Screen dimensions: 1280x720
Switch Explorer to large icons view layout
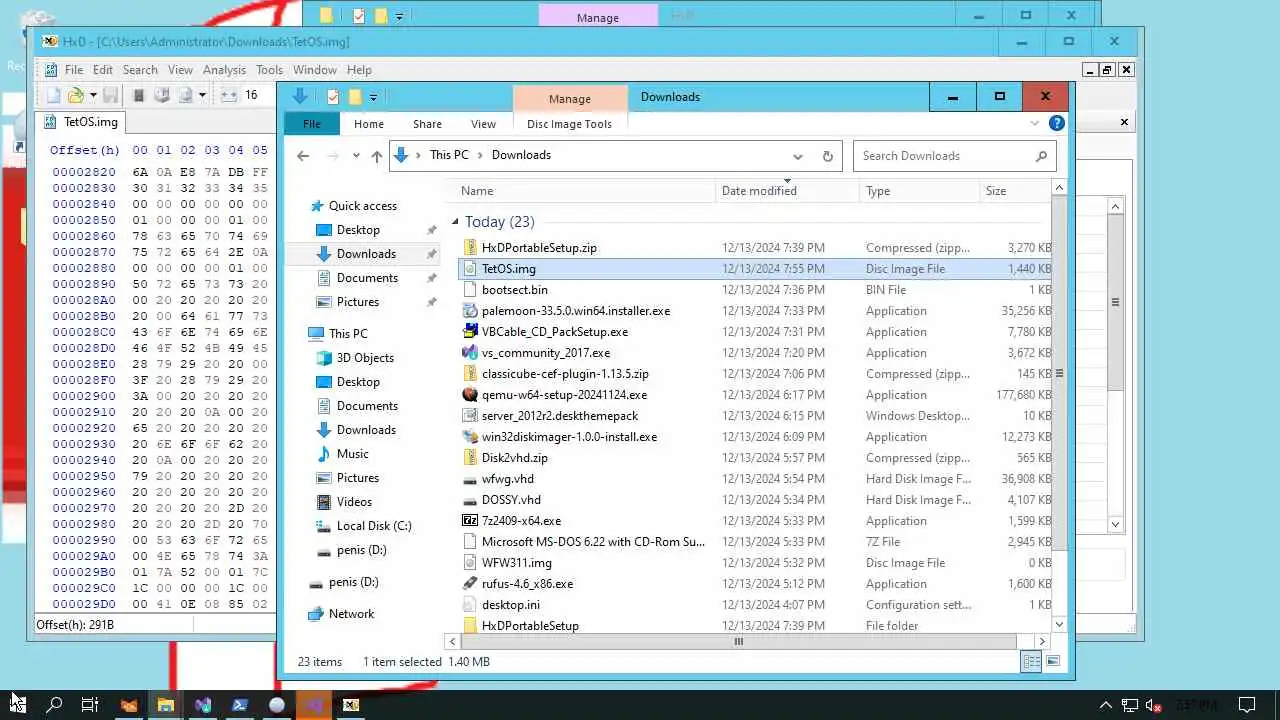click(x=1052, y=662)
